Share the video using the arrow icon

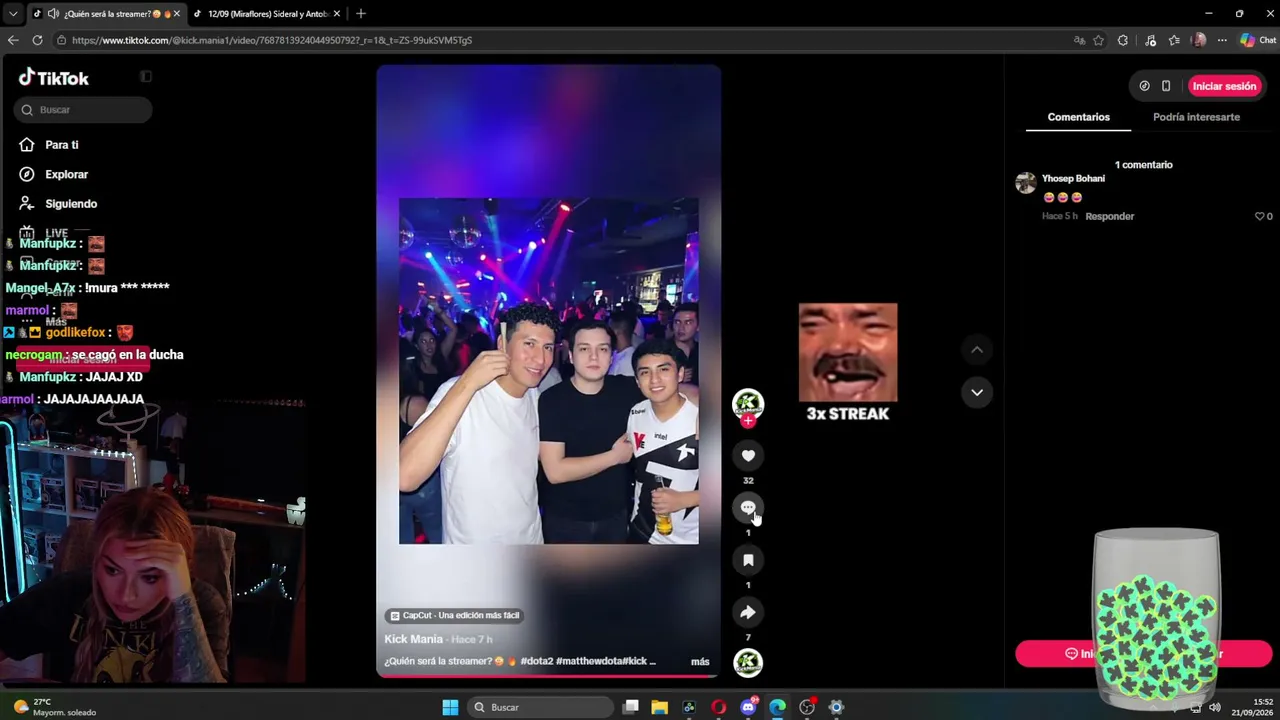click(x=748, y=612)
